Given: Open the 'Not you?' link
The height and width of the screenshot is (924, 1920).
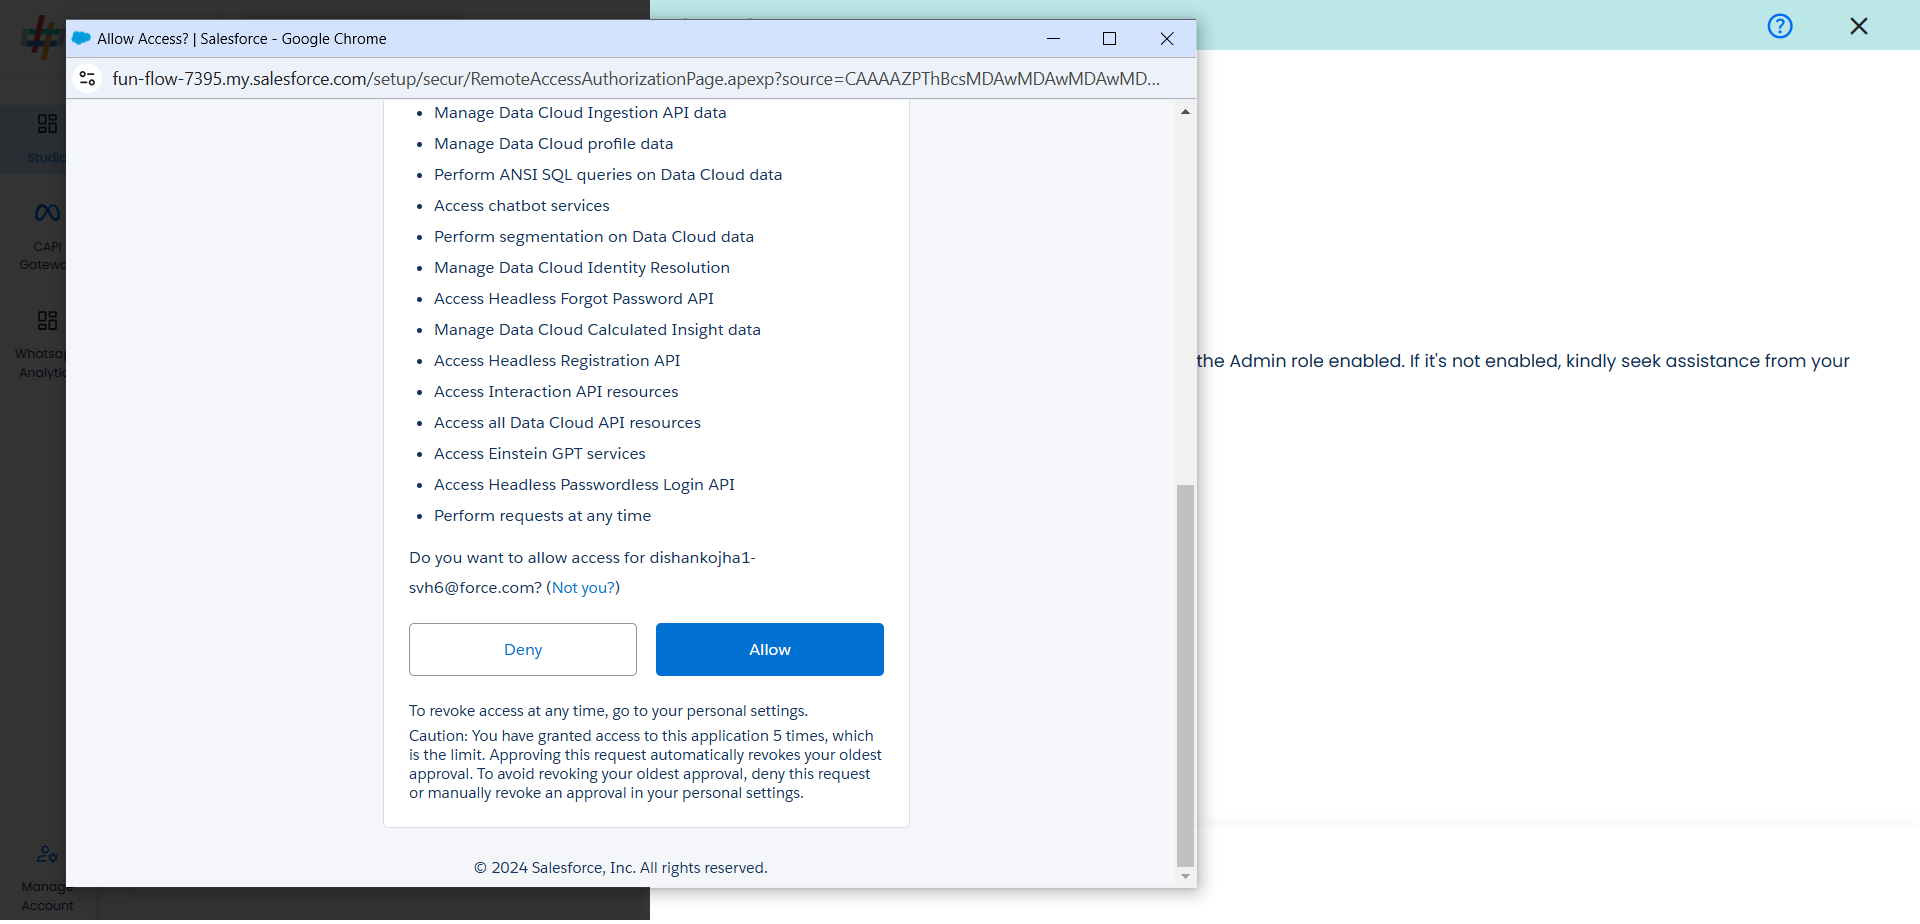Looking at the screenshot, I should coord(585,588).
